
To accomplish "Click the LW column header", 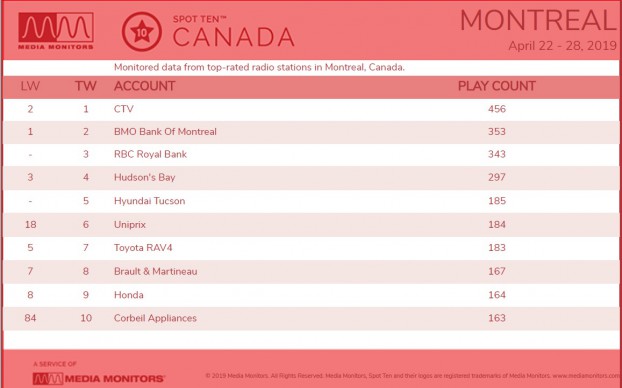I will tap(30, 86).
